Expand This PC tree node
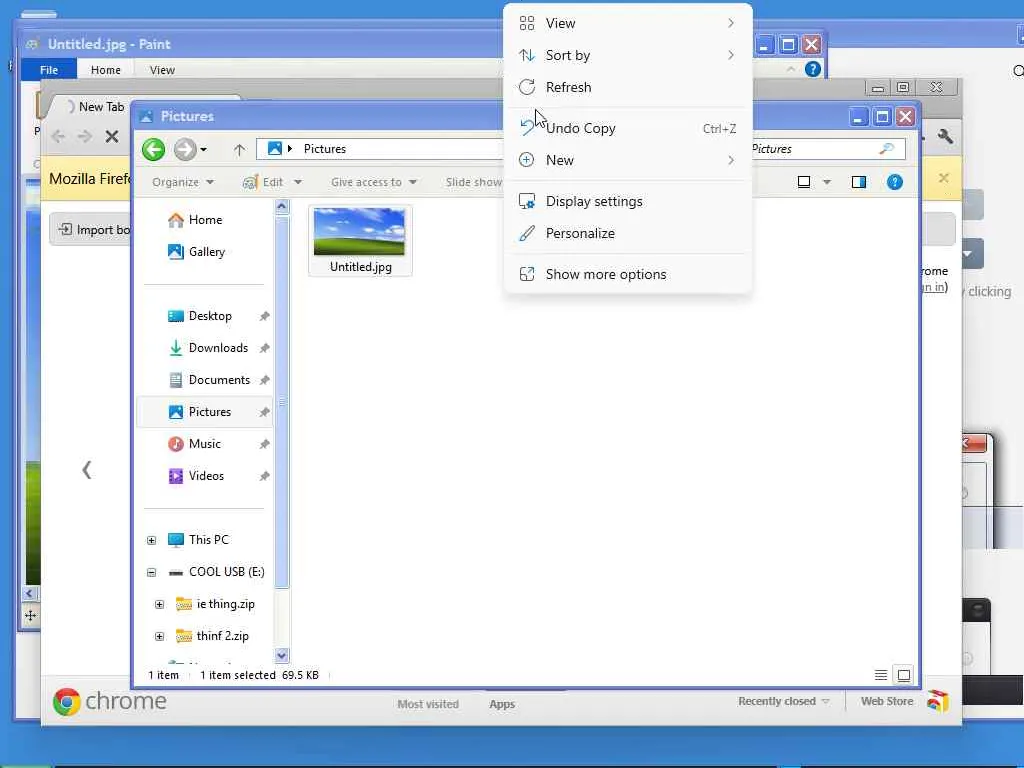 coord(152,540)
